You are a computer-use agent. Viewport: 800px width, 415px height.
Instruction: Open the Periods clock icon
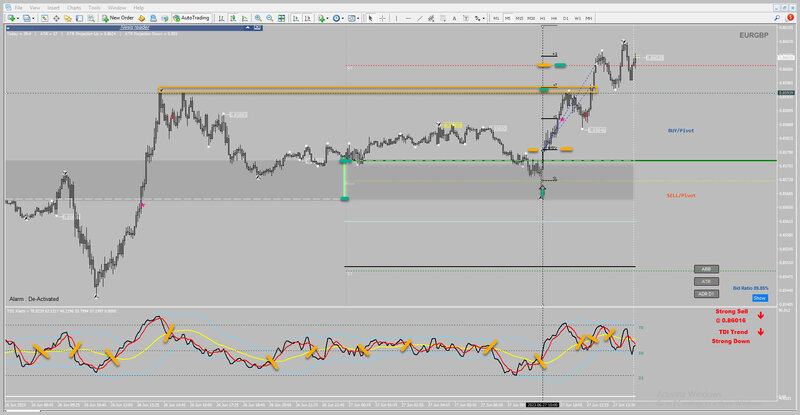(336, 18)
